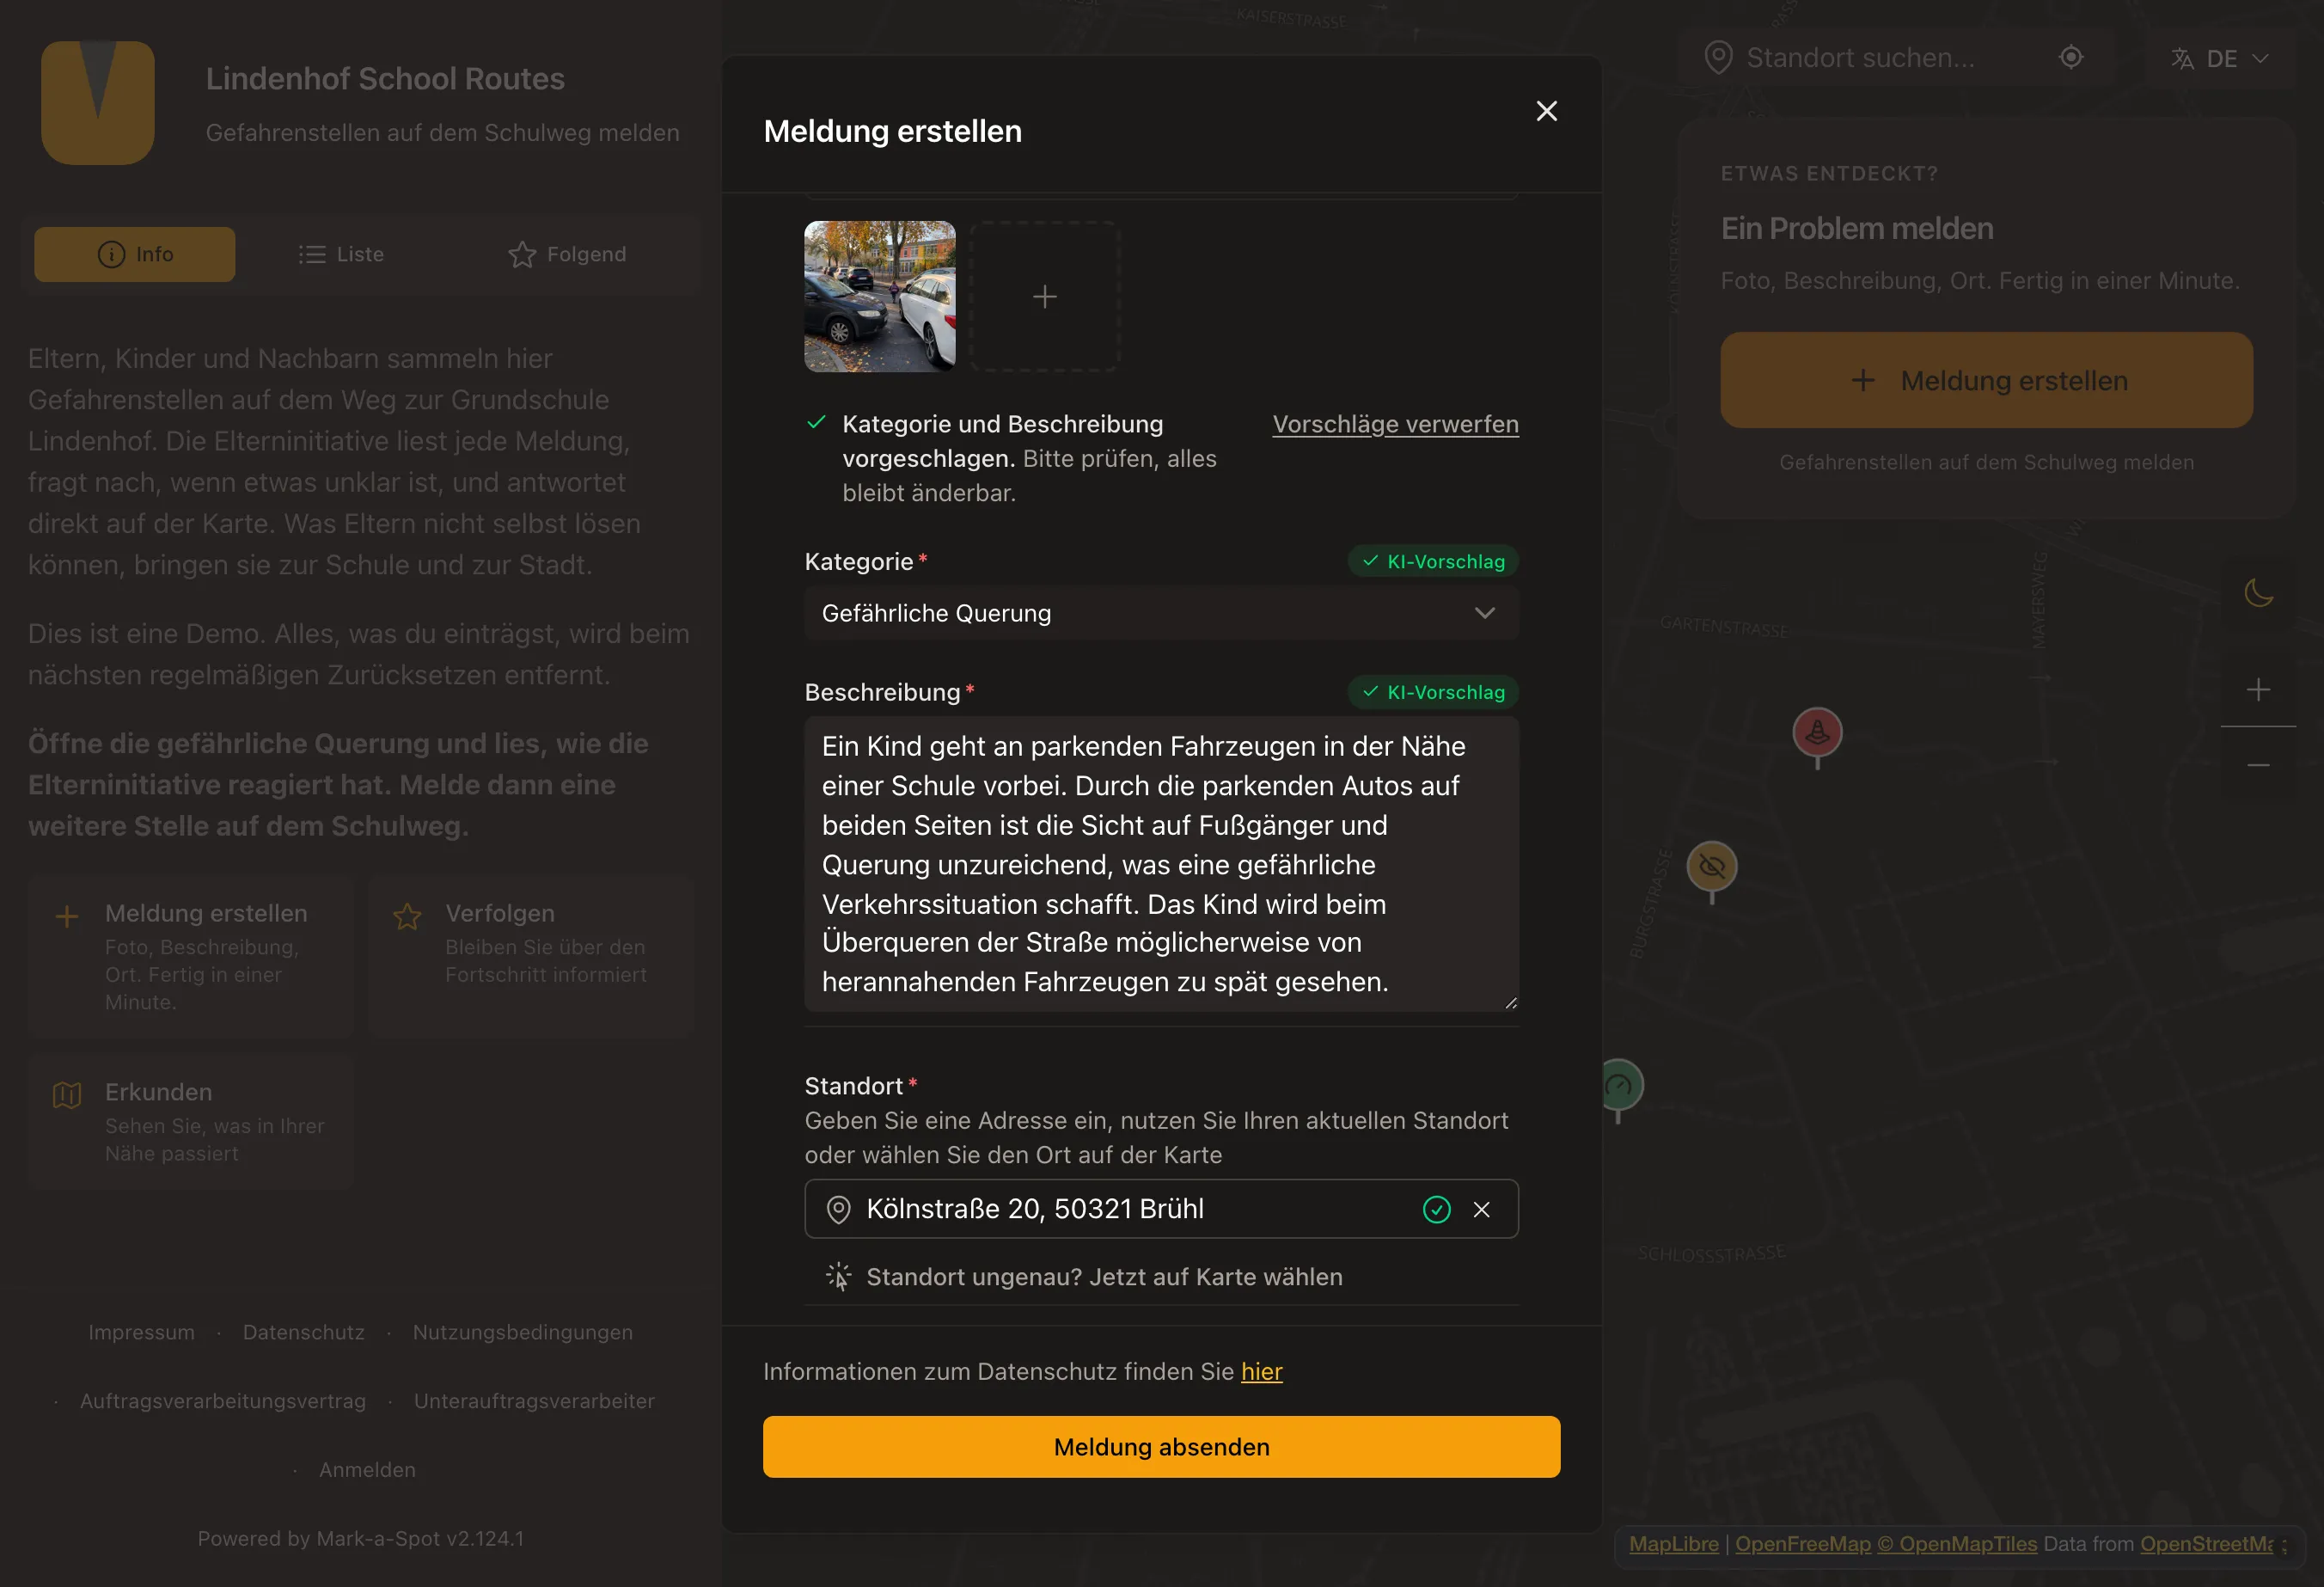The width and height of the screenshot is (2324, 1587).
Task: Click Vorschläge verwerfen link
Action: (x=1395, y=424)
